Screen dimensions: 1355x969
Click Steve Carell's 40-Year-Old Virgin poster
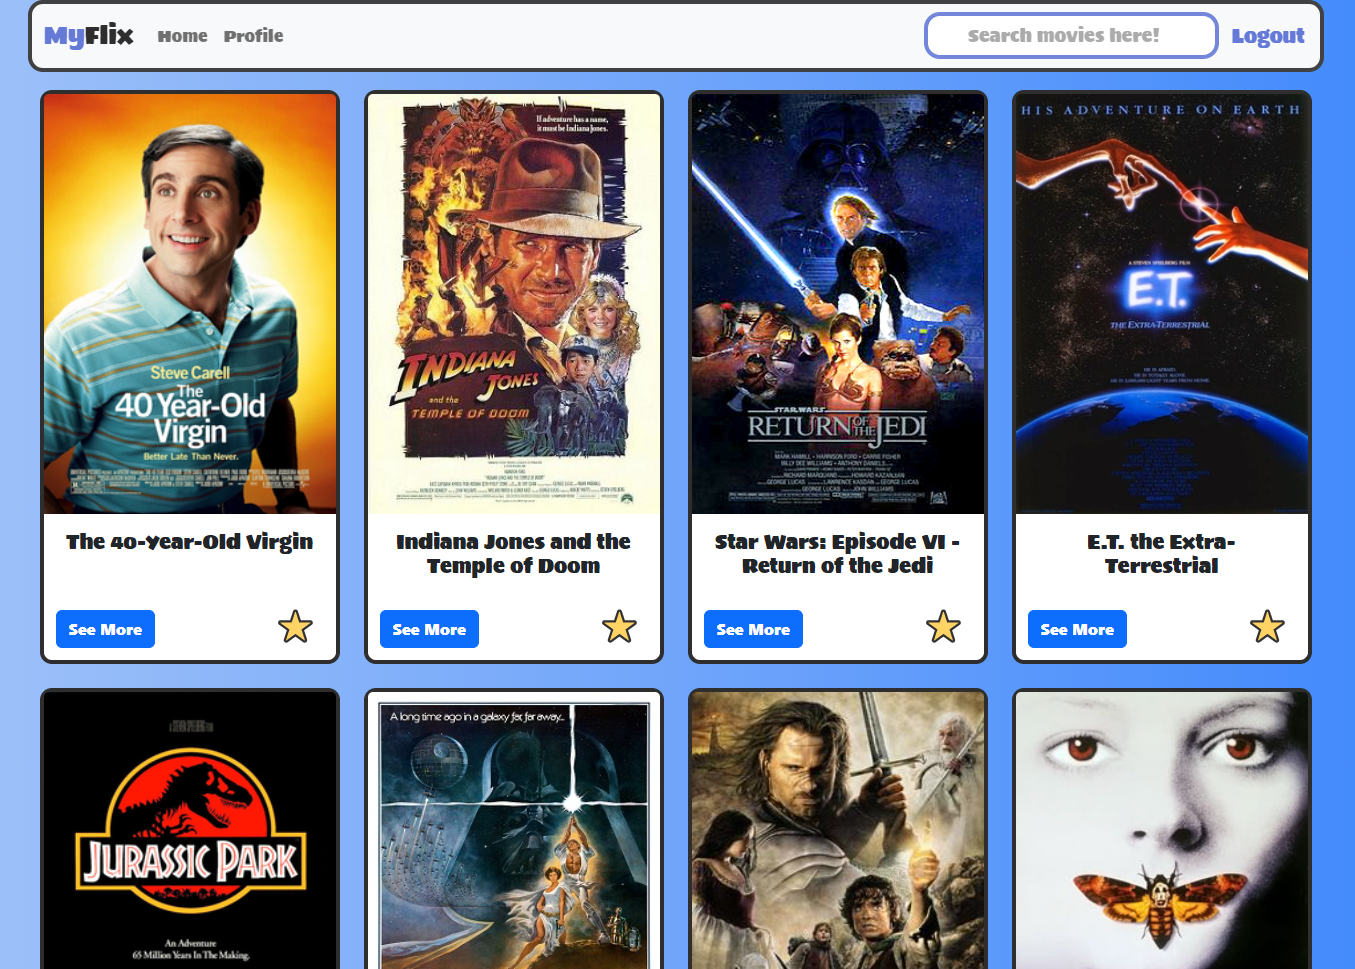[x=189, y=302]
